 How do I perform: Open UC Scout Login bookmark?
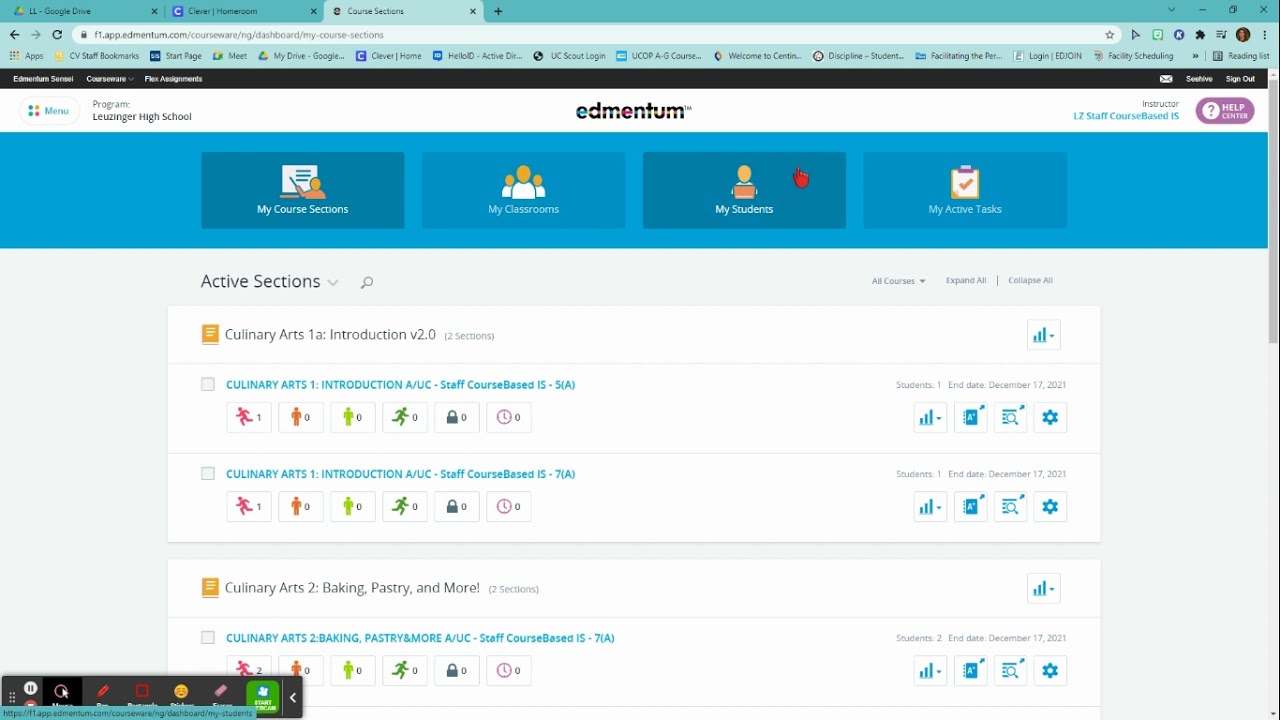click(570, 56)
